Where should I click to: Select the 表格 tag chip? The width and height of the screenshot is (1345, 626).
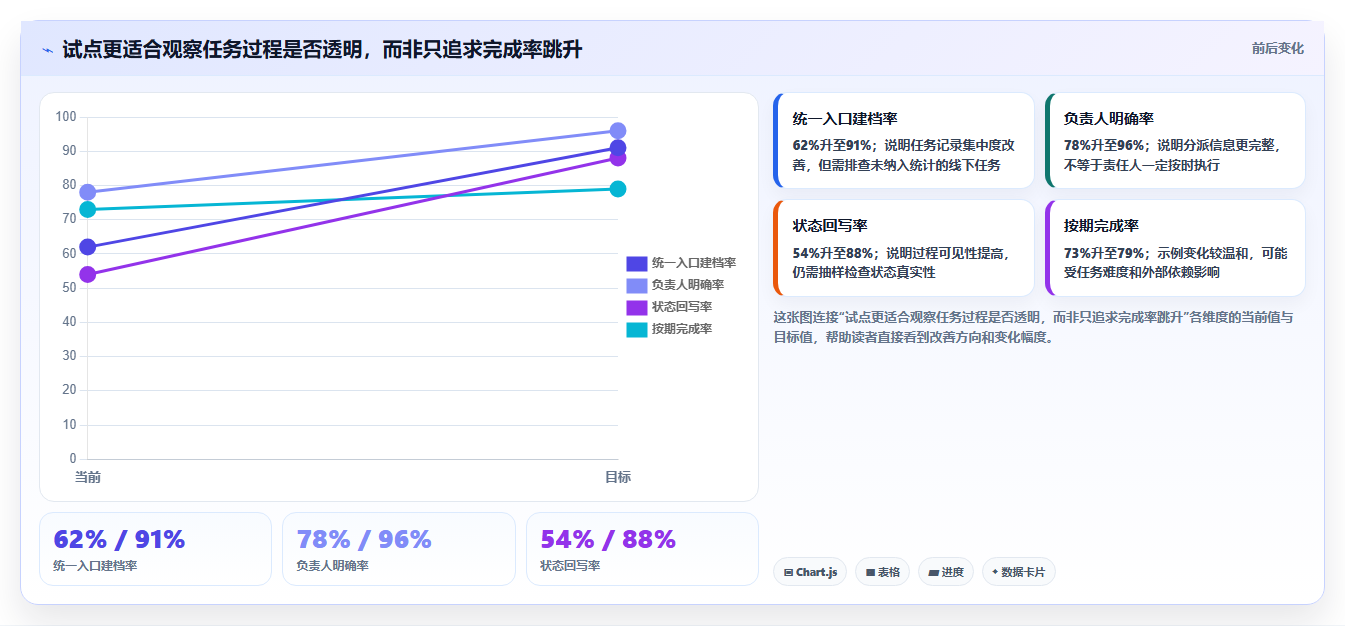882,572
